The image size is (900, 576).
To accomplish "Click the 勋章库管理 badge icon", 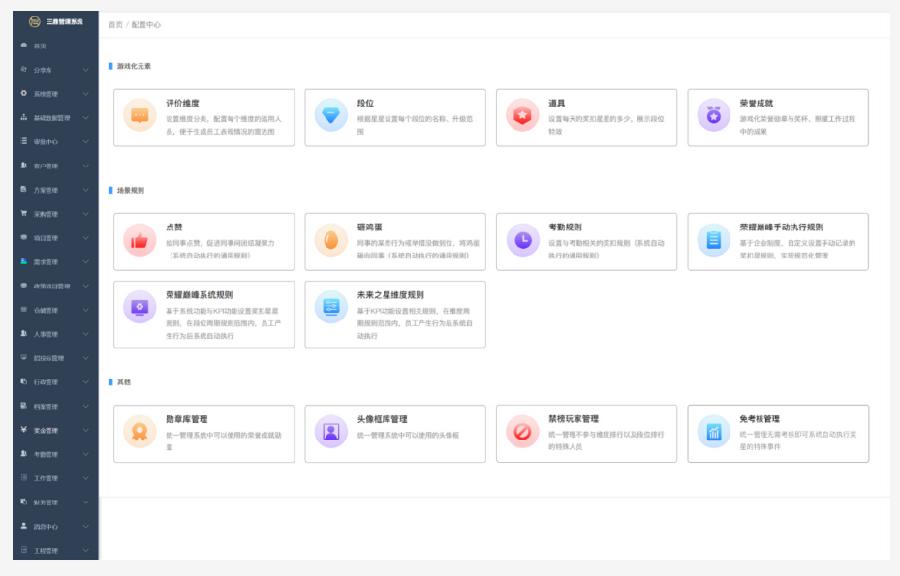I will [140, 432].
